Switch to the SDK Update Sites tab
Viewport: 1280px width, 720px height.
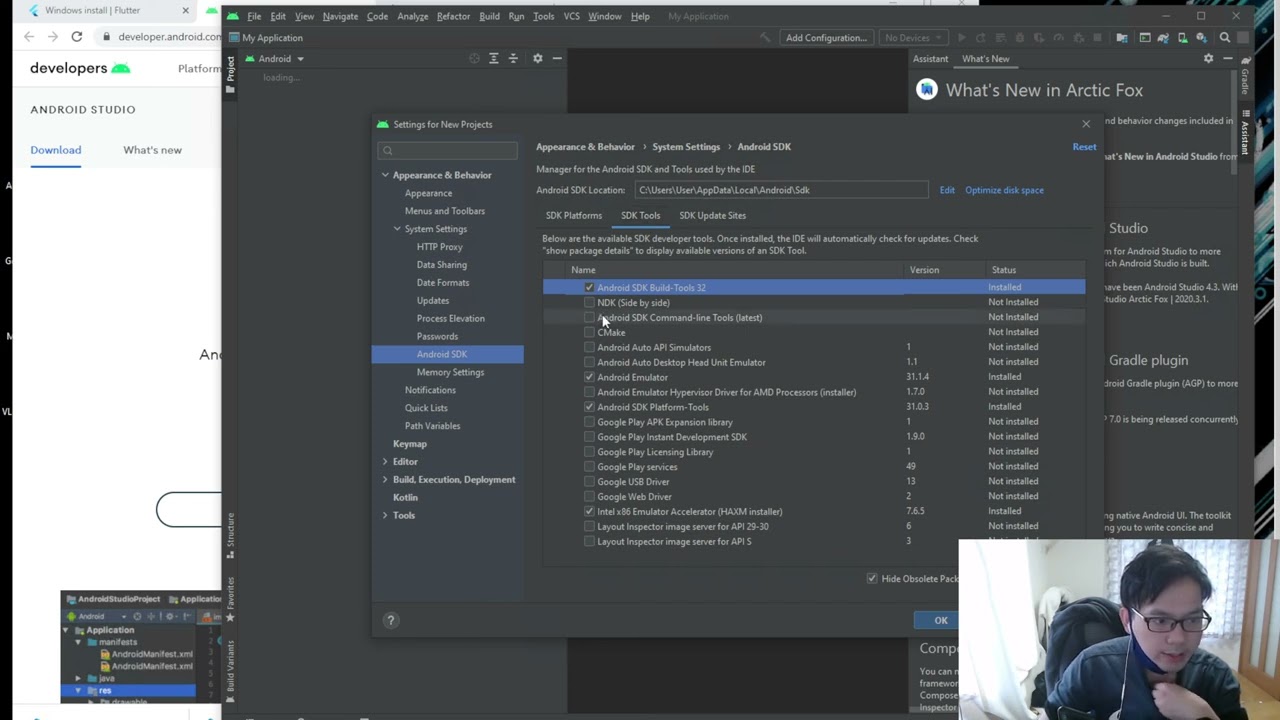[712, 215]
